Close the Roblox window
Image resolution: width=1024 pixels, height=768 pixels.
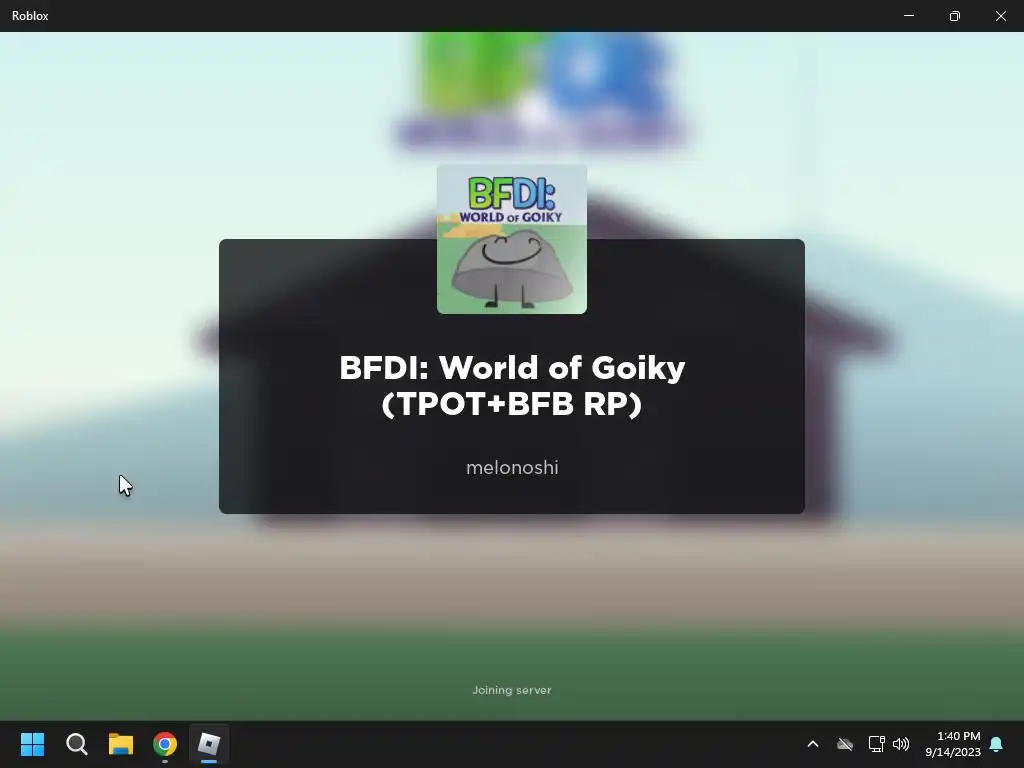click(x=1000, y=16)
